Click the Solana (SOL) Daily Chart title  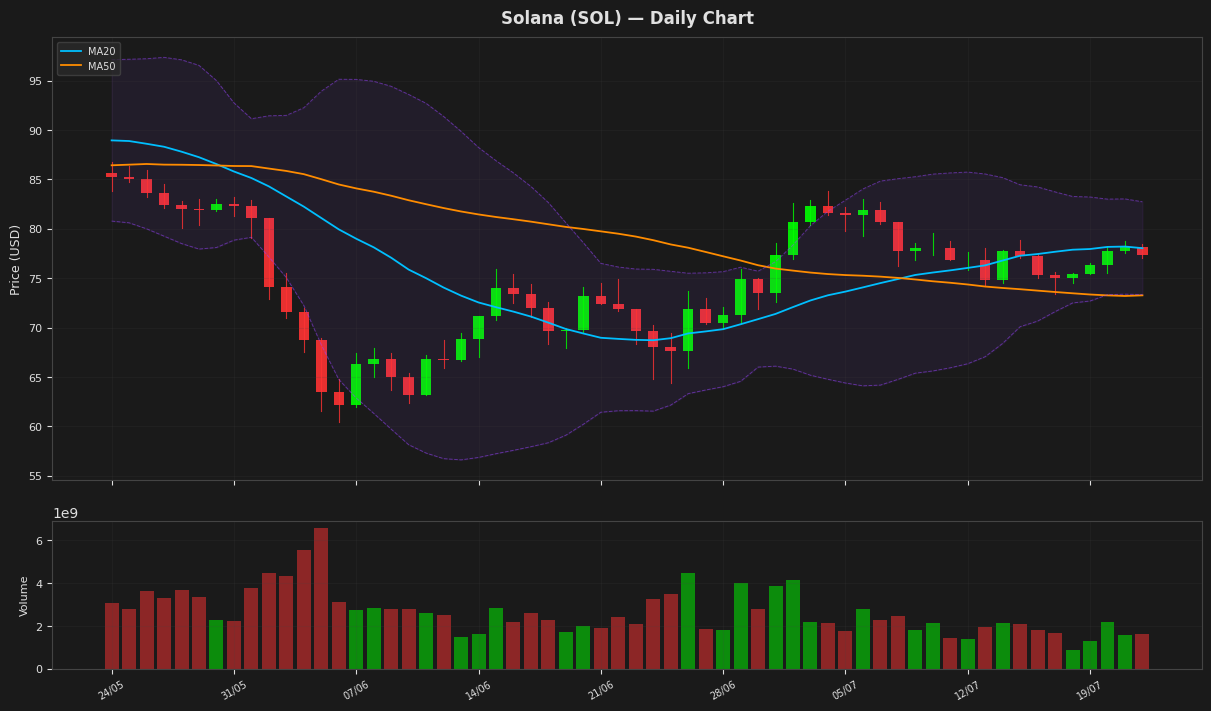click(627, 18)
